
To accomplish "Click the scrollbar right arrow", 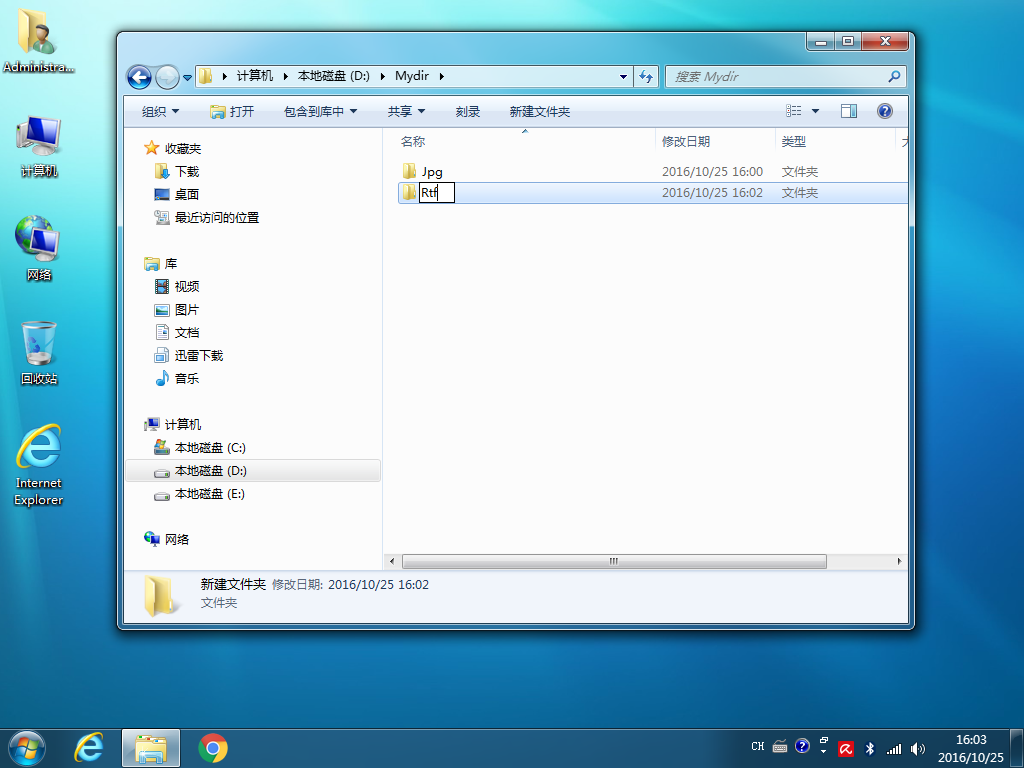I will point(899,561).
